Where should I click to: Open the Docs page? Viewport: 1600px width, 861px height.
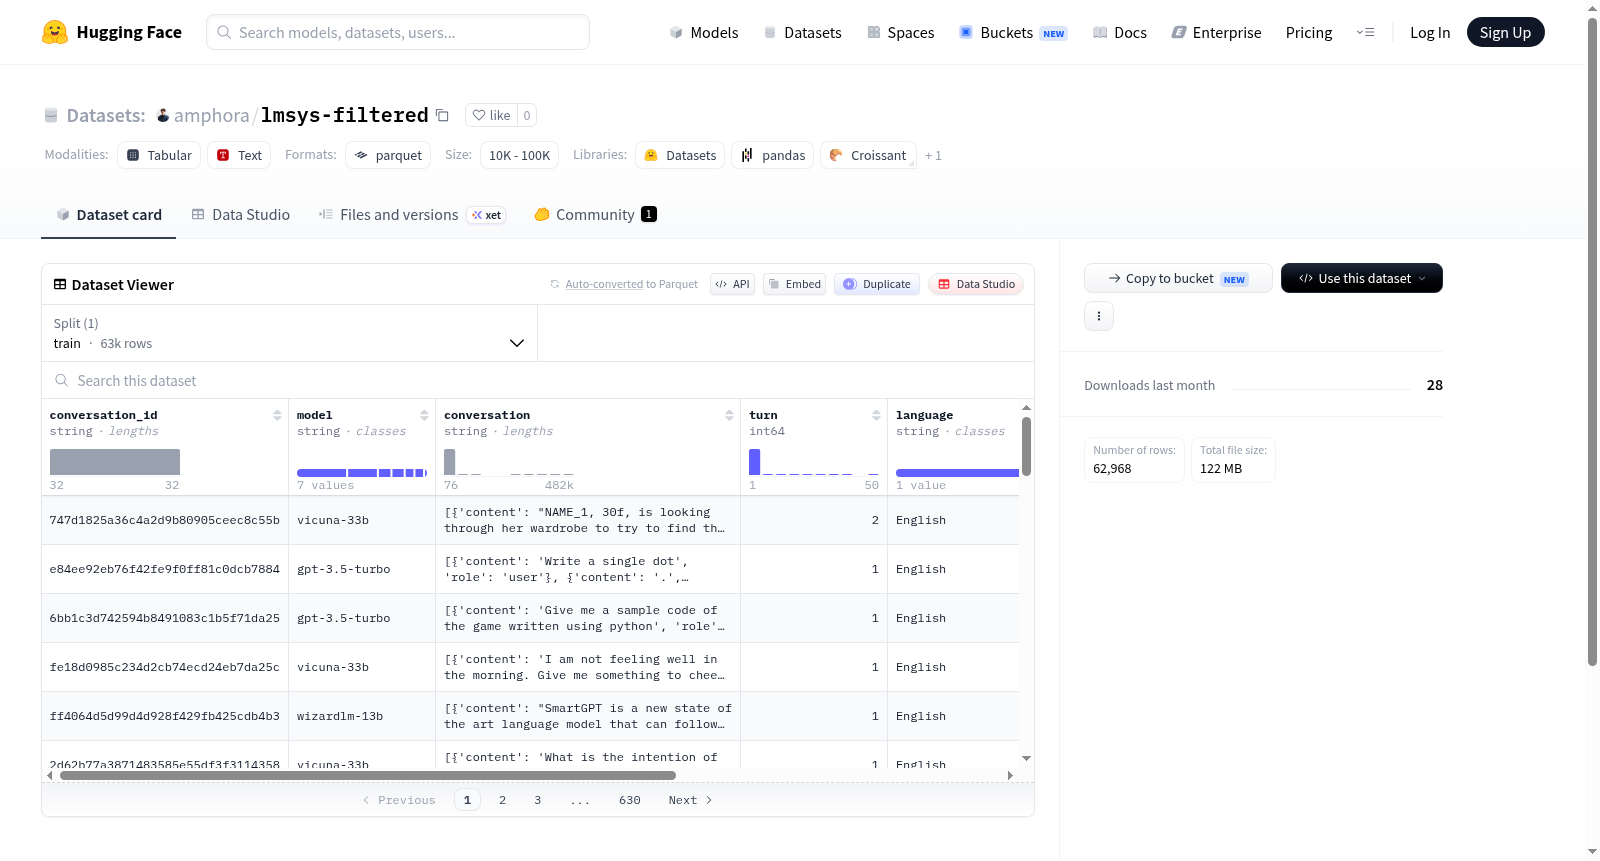tap(1120, 32)
